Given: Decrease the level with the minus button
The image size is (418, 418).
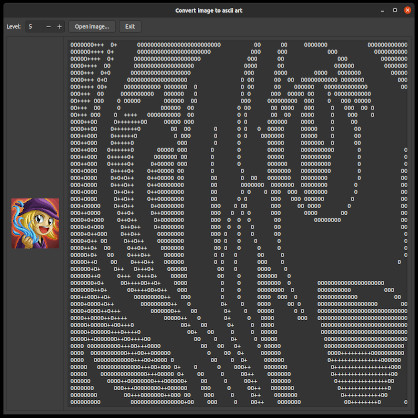Looking at the screenshot, I should [x=49, y=27].
